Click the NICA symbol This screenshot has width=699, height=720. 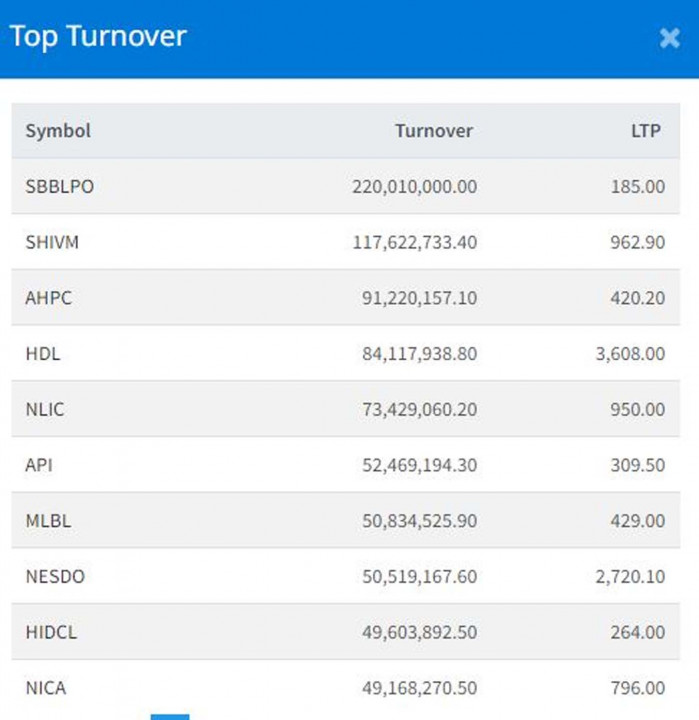pos(46,688)
